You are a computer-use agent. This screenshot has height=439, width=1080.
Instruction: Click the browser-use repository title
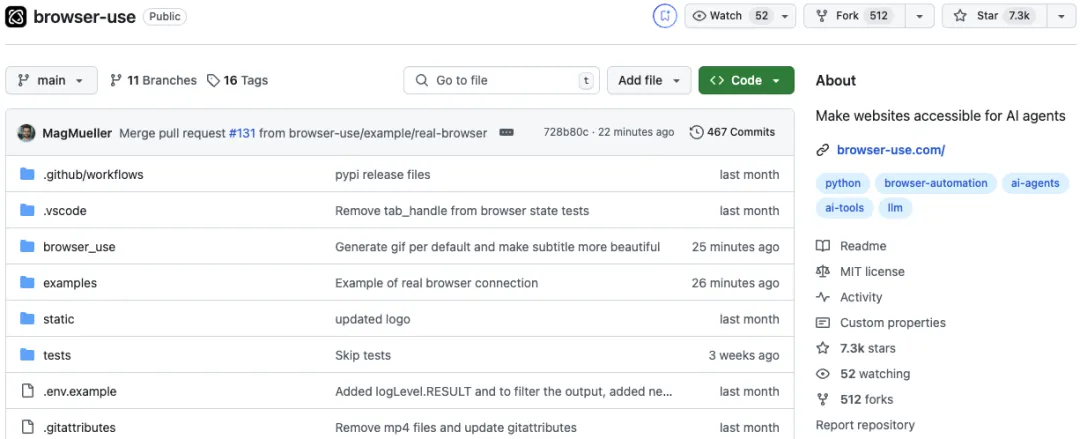coord(85,17)
